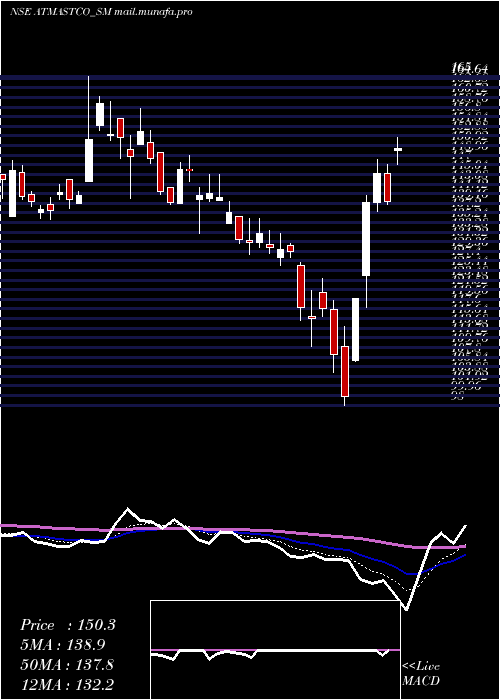Click the rightmost candlestick on the chart

(397, 150)
